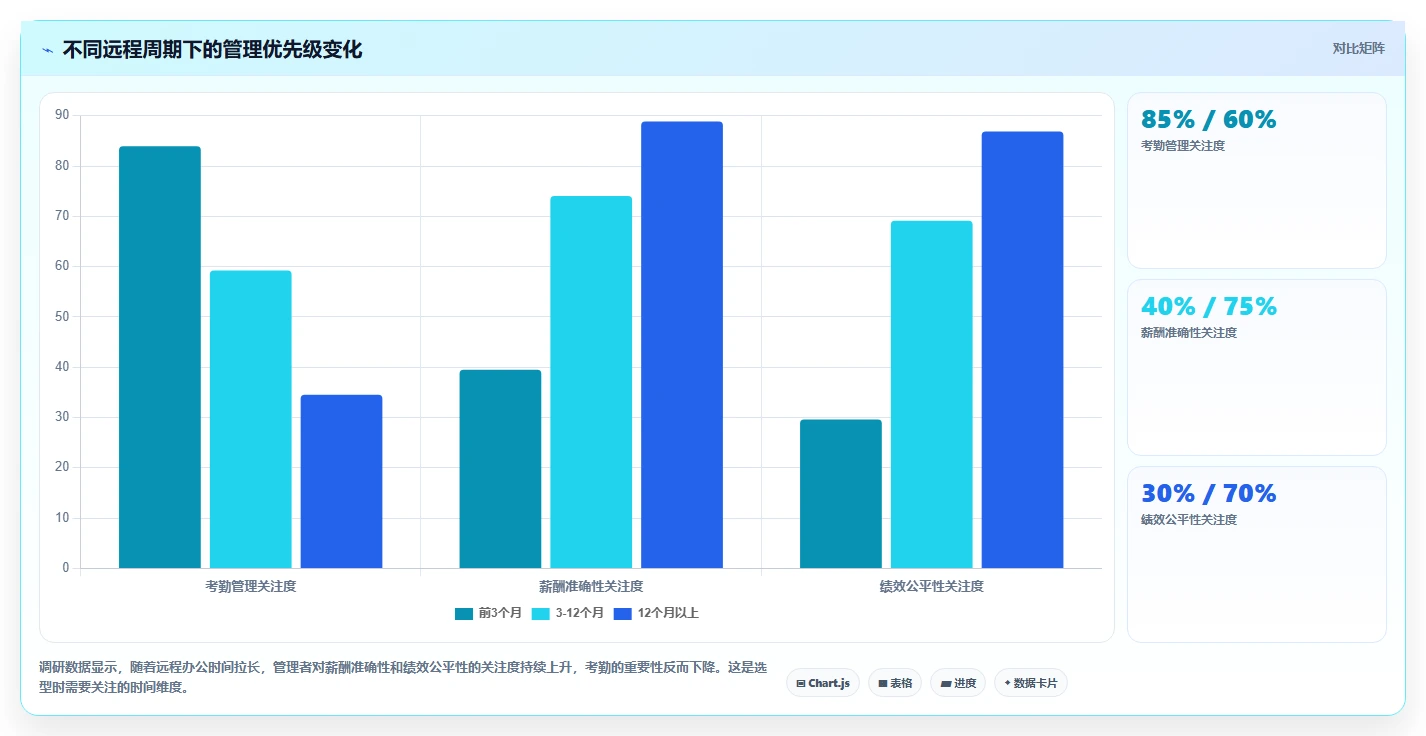Toggle the 前3个月 legend item
The height and width of the screenshot is (736, 1426).
coord(488,613)
